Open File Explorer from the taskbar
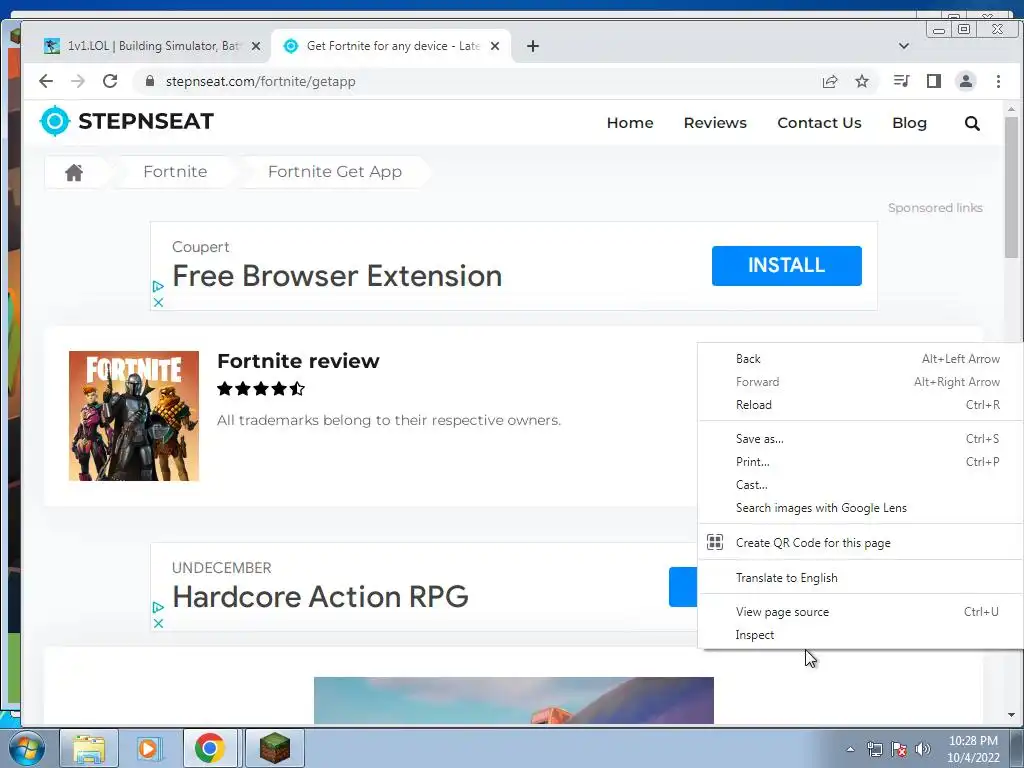1024x768 pixels. (x=89, y=748)
